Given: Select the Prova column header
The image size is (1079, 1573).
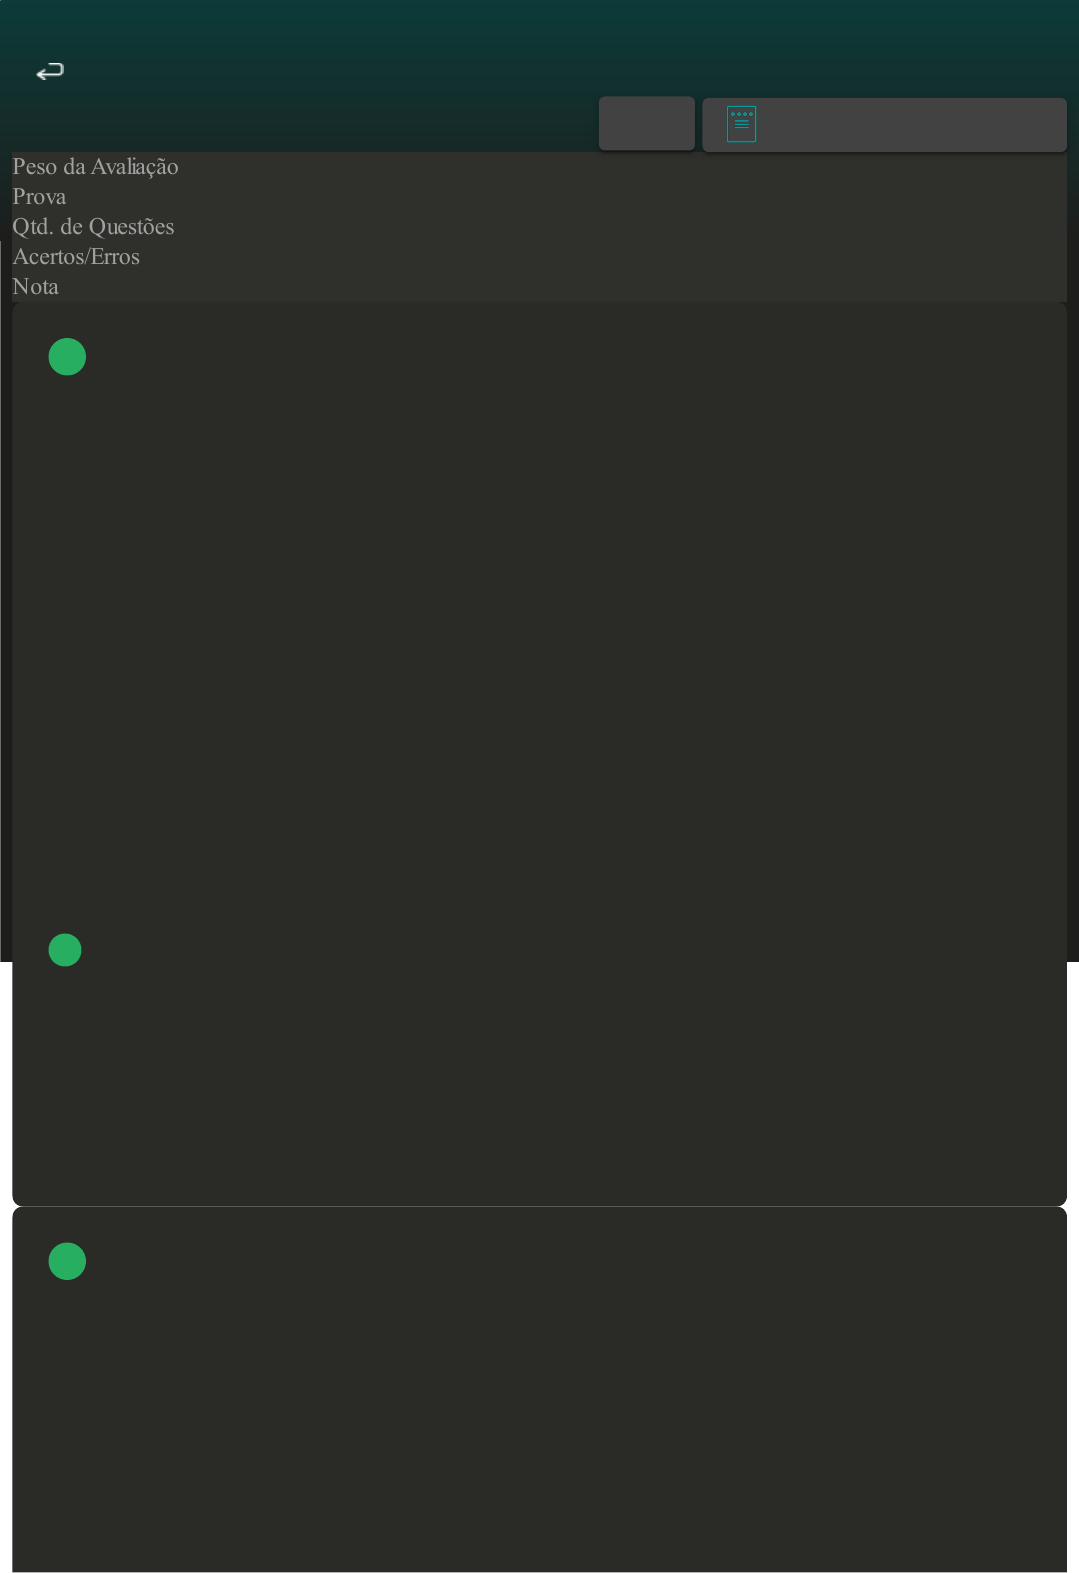Looking at the screenshot, I should click(39, 197).
